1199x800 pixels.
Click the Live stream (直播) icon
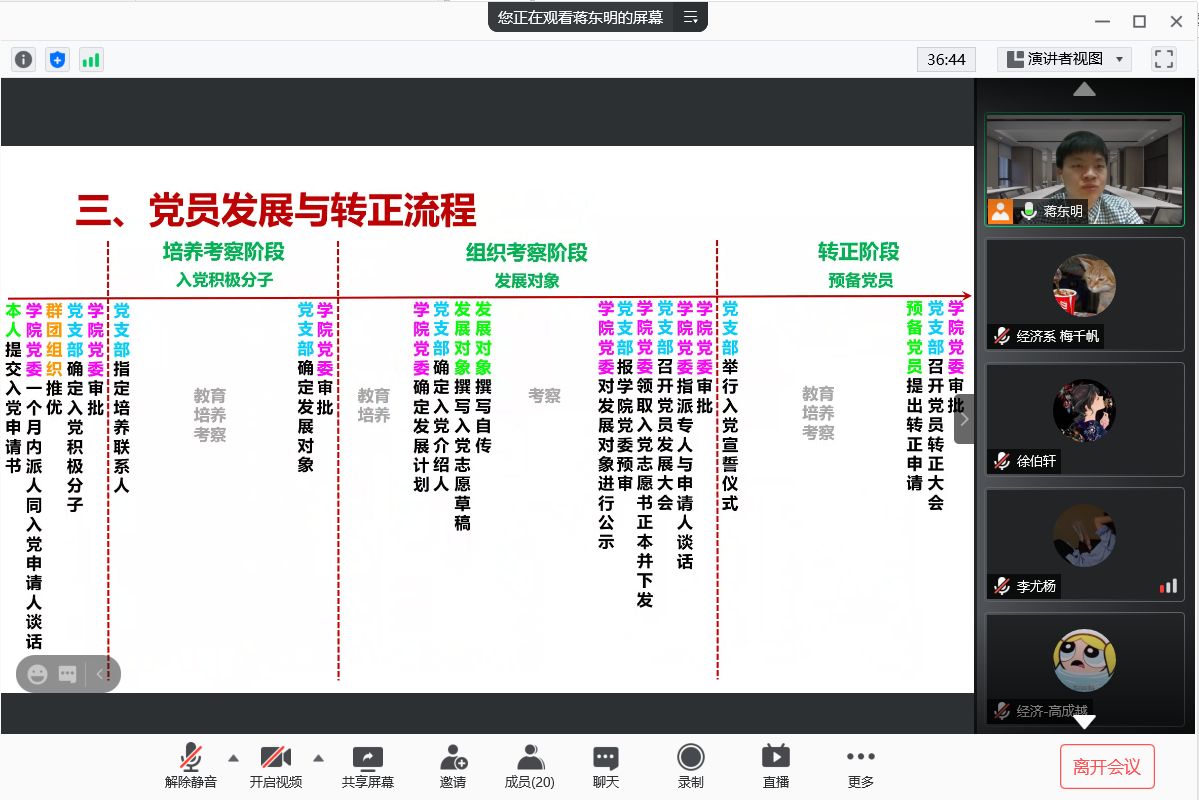point(775,766)
